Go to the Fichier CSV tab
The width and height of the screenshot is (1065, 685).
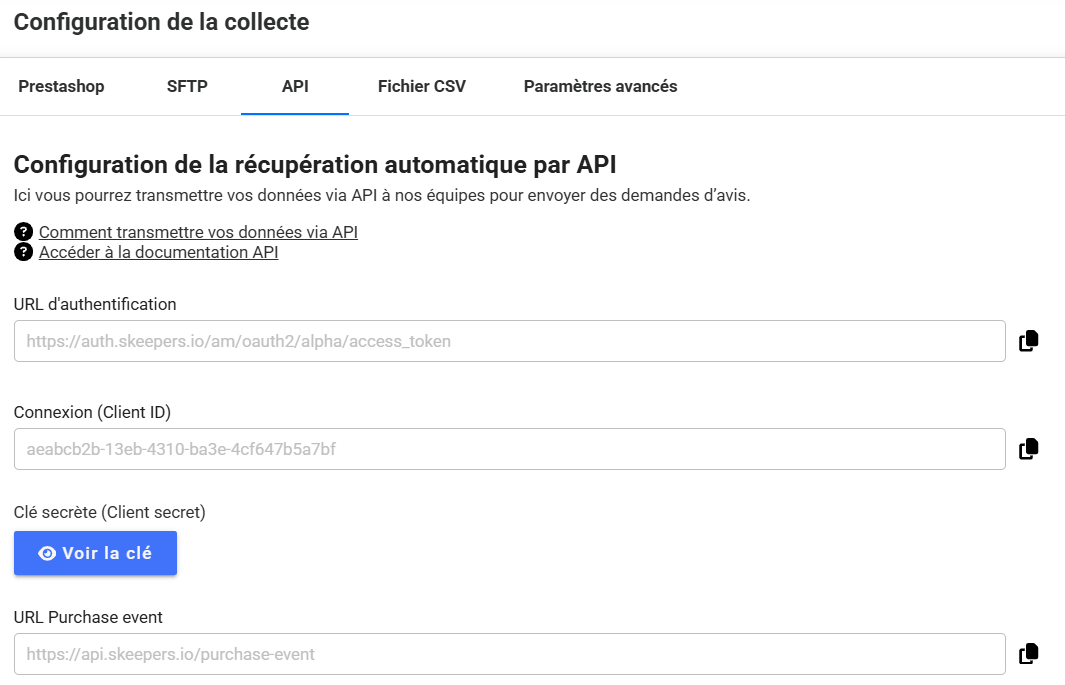click(421, 86)
